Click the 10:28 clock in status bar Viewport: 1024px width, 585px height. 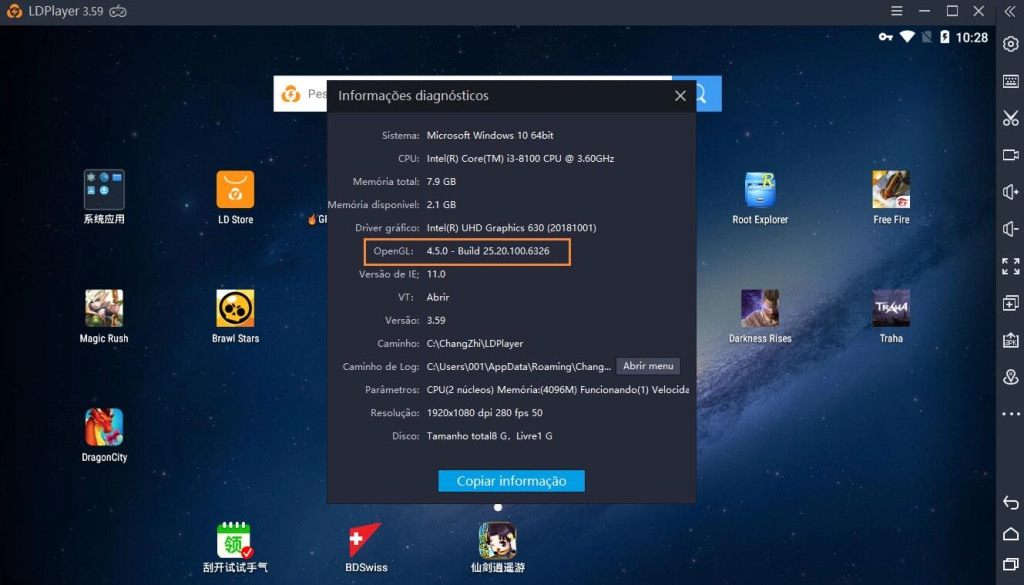[972, 38]
